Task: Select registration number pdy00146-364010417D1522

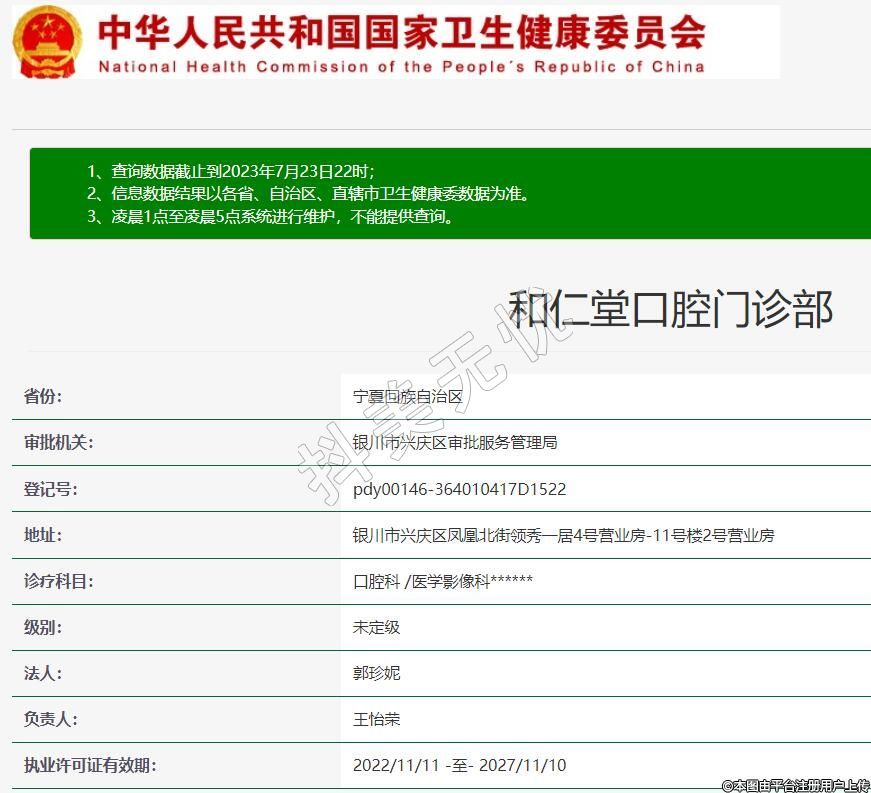Action: [x=459, y=489]
